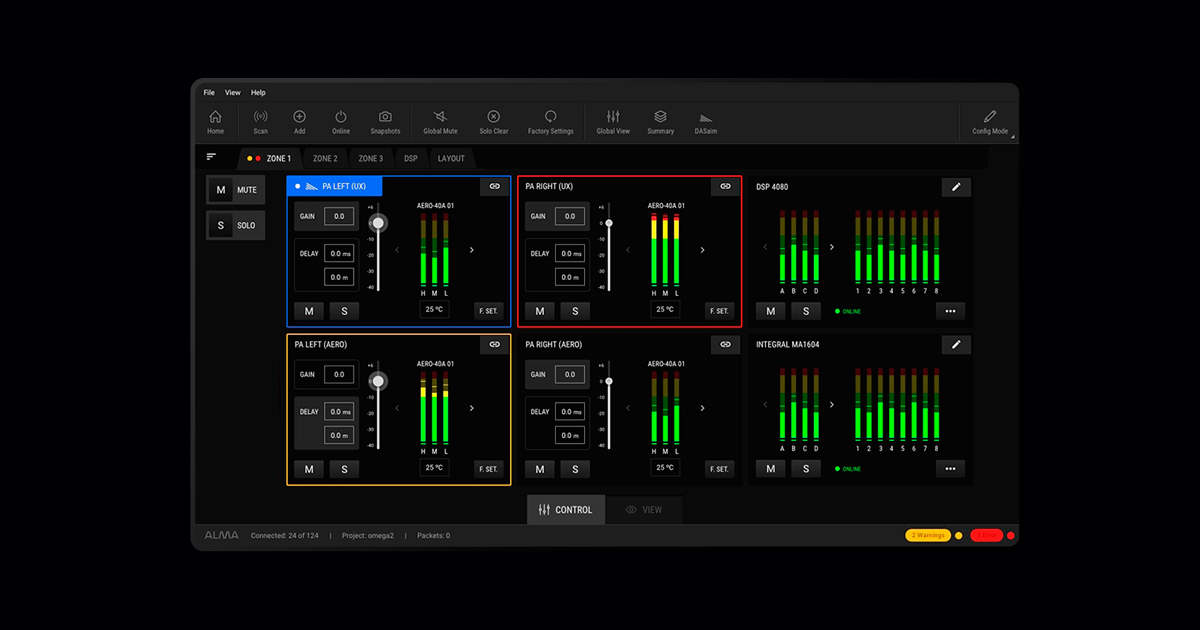The image size is (1200, 630).
Task: Select the VIEW mode button
Action: tap(644, 510)
